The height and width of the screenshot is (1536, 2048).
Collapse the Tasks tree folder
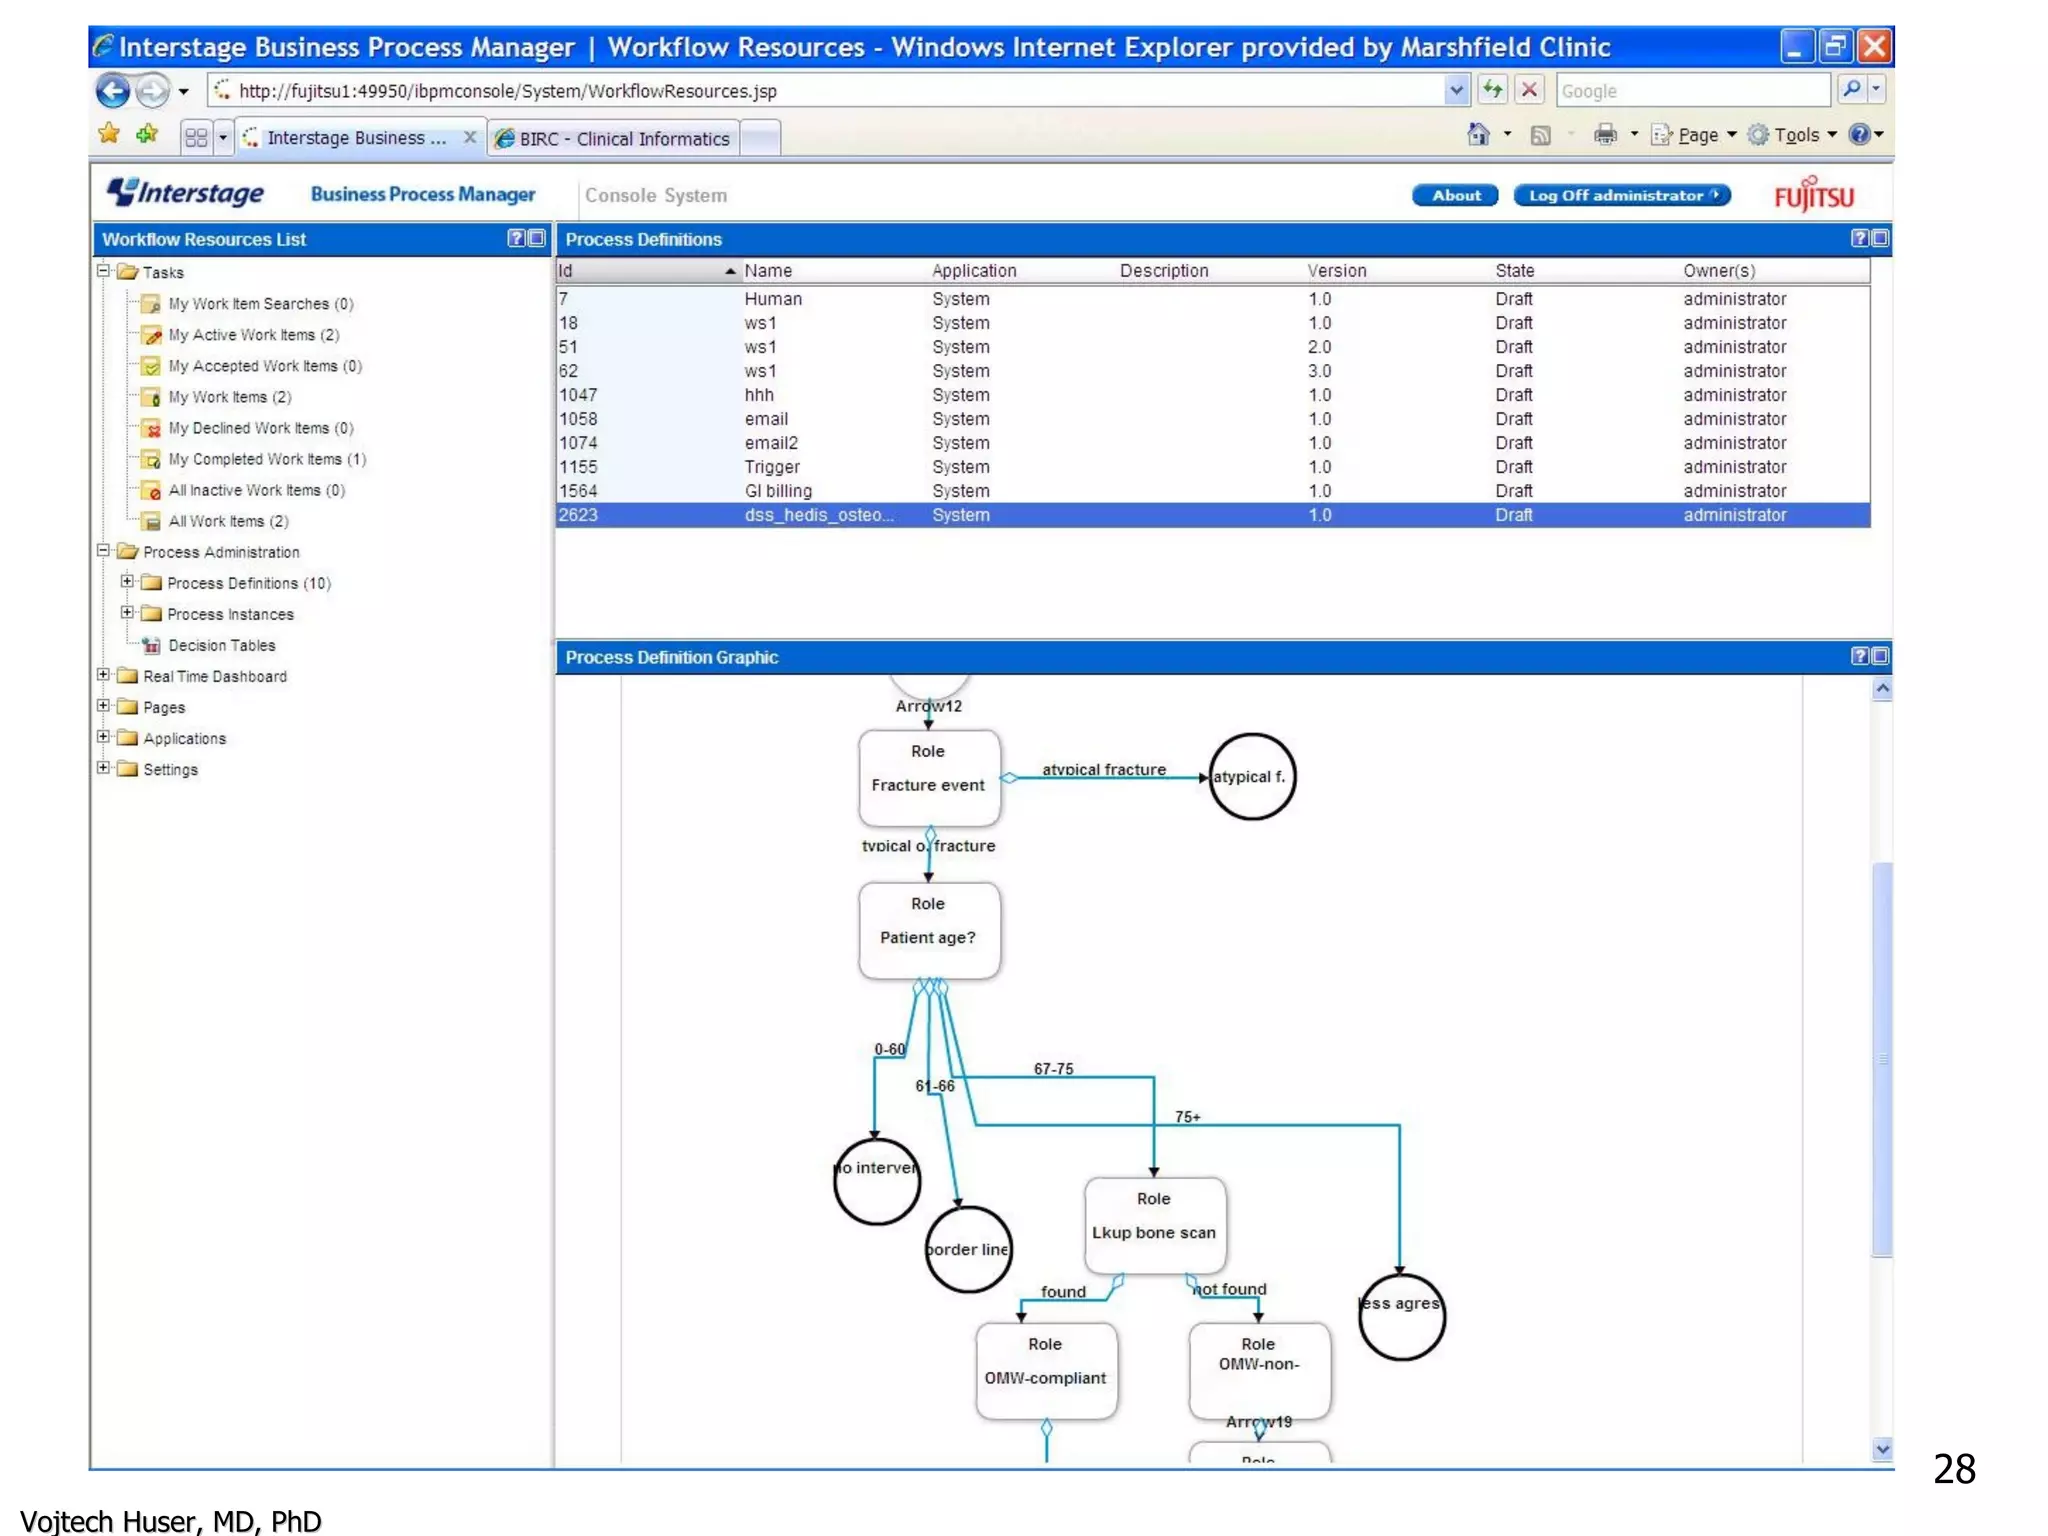point(103,271)
